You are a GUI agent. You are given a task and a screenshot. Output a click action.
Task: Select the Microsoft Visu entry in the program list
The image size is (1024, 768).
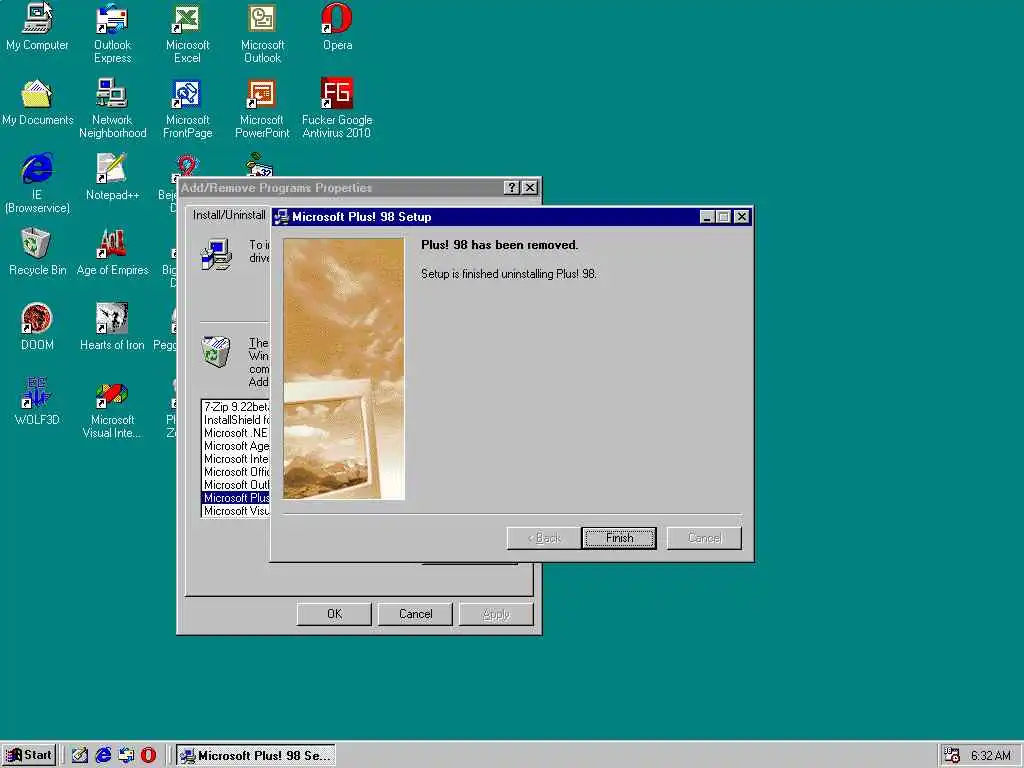[x=236, y=511]
